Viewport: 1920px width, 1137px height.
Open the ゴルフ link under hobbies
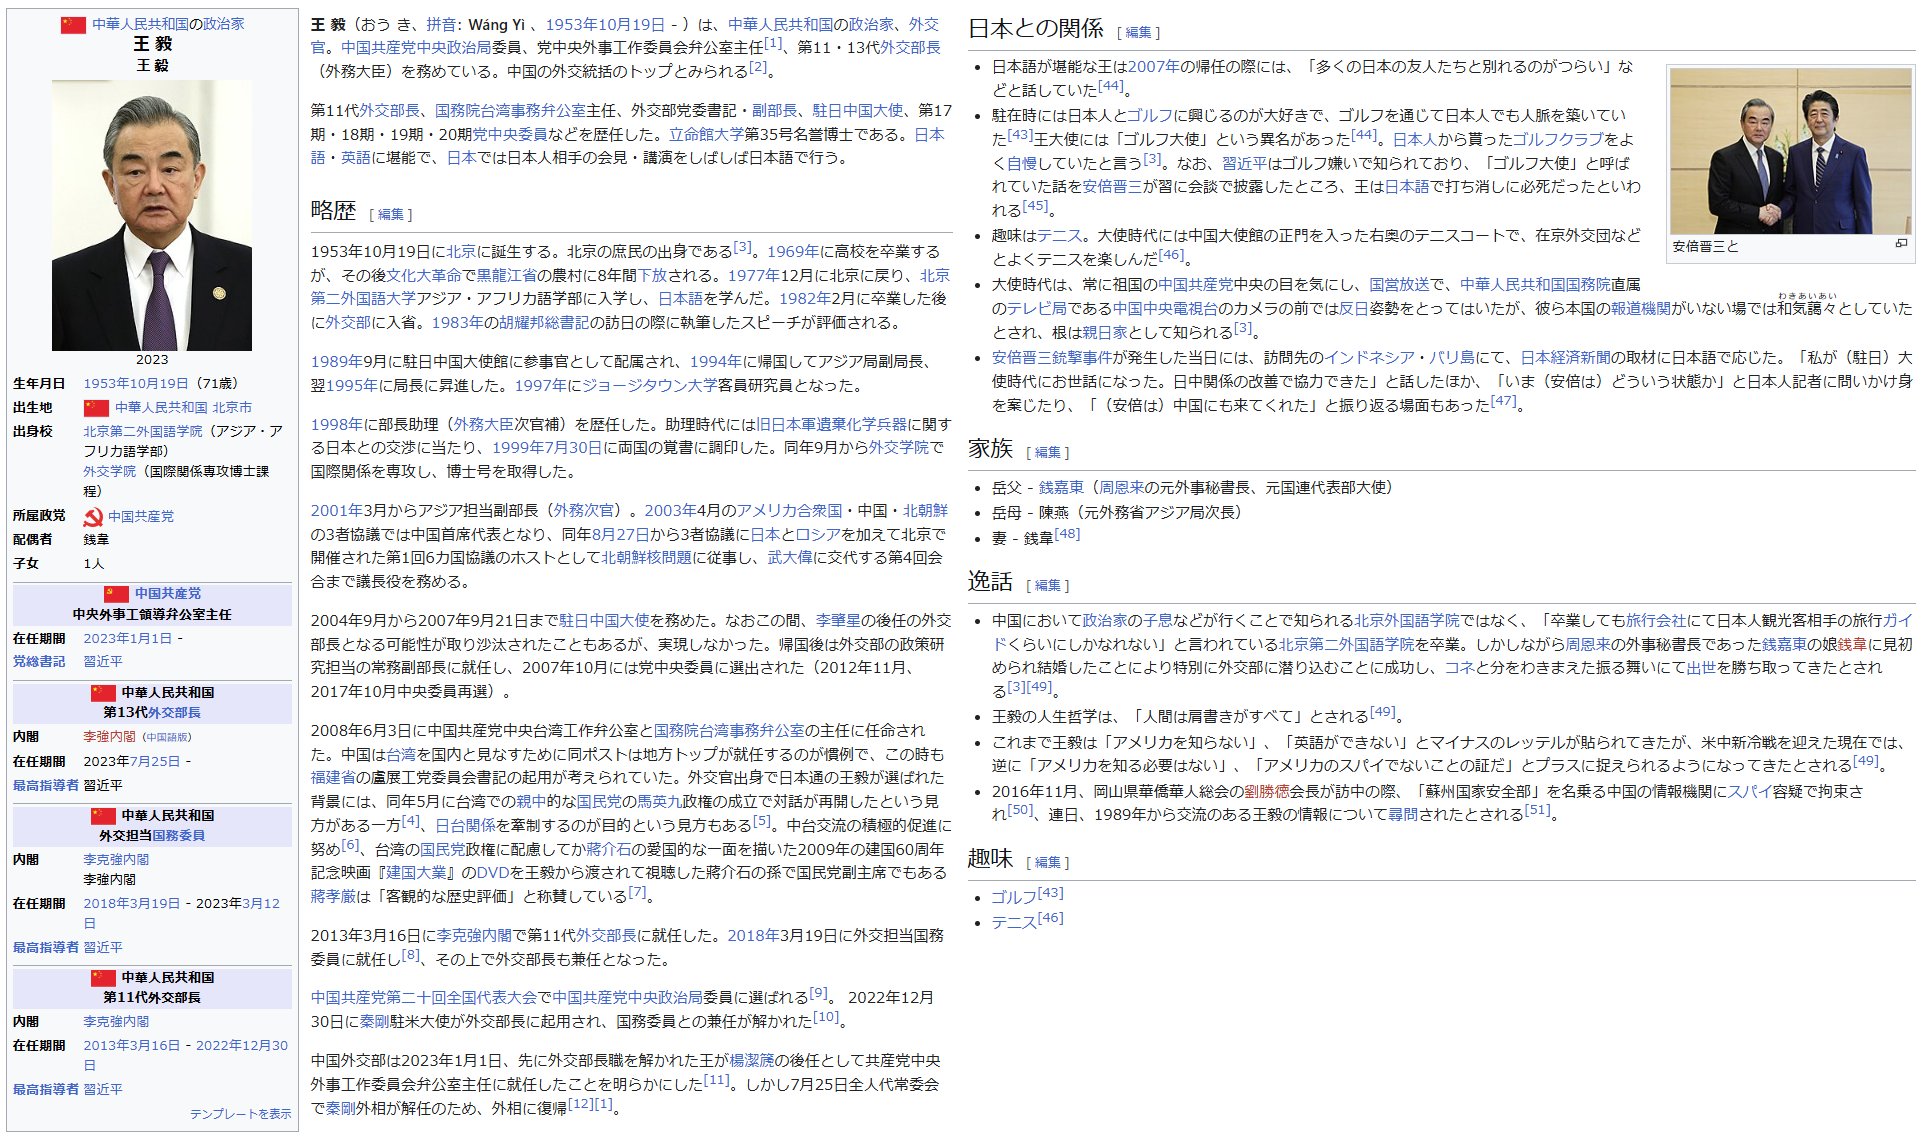1013,898
